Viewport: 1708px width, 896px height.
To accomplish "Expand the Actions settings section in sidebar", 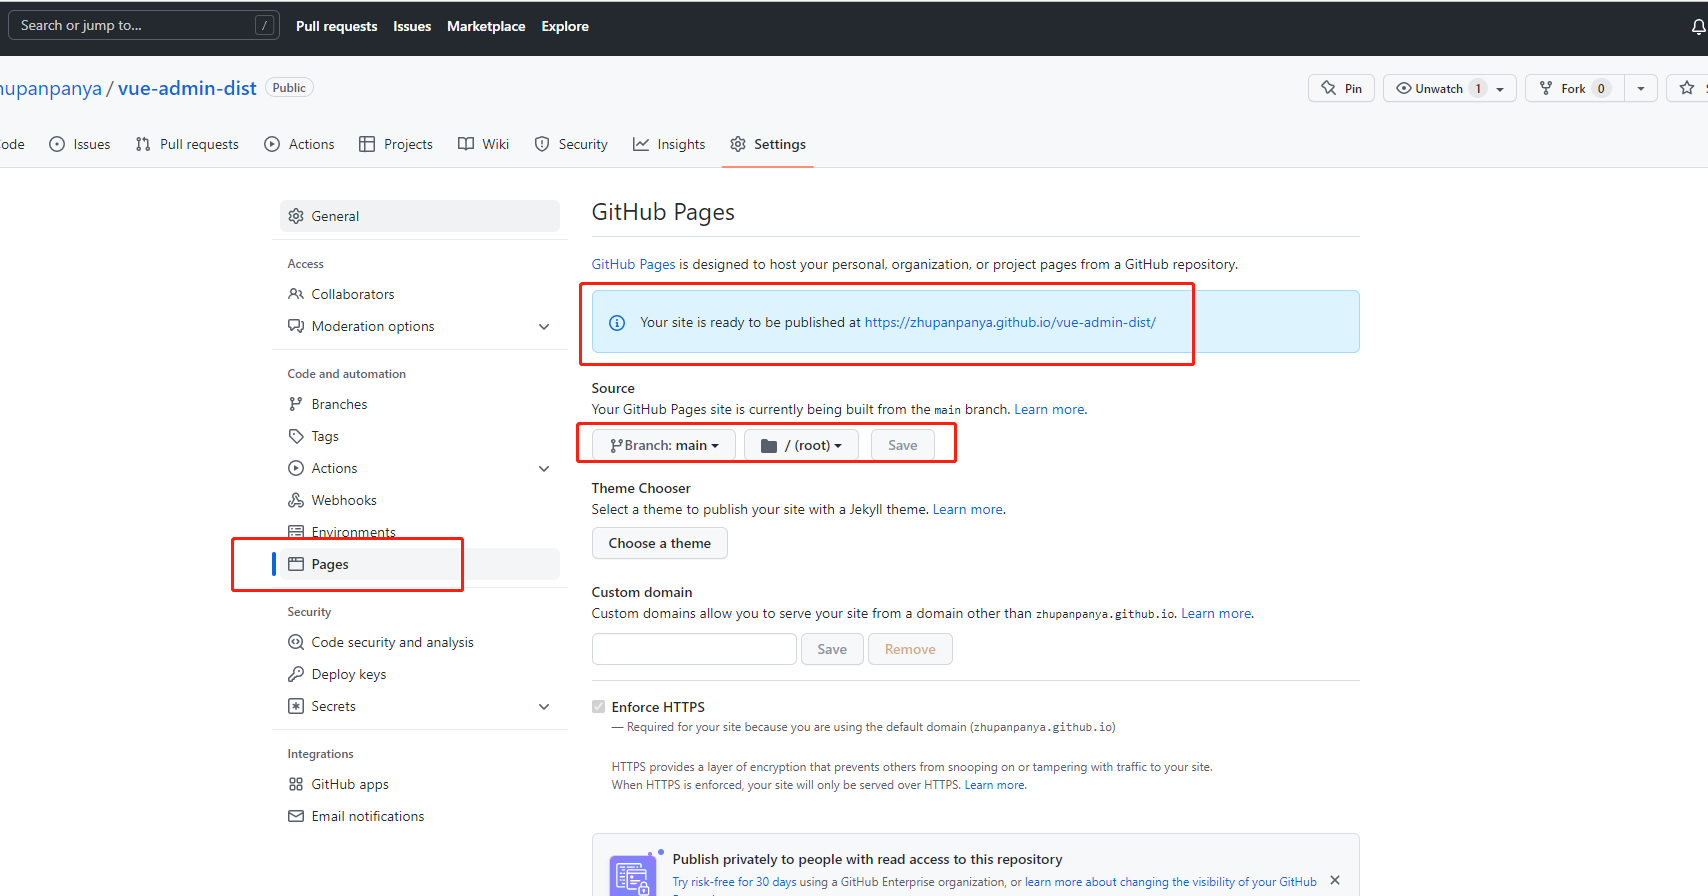I will click(x=544, y=469).
